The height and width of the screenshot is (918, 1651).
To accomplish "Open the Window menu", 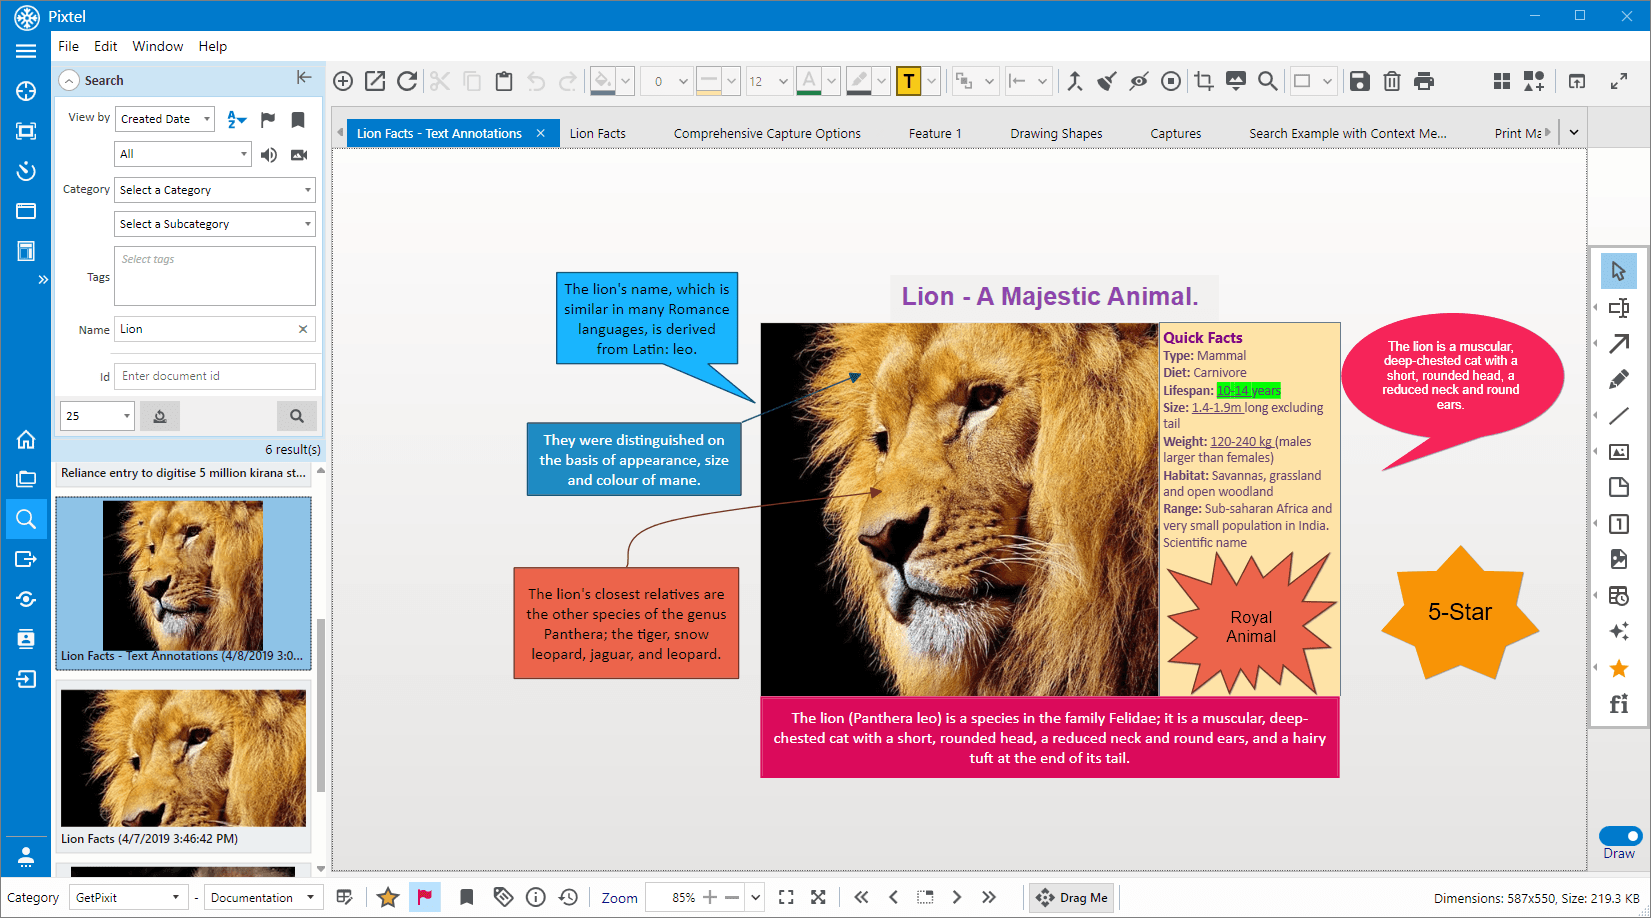I will [158, 46].
